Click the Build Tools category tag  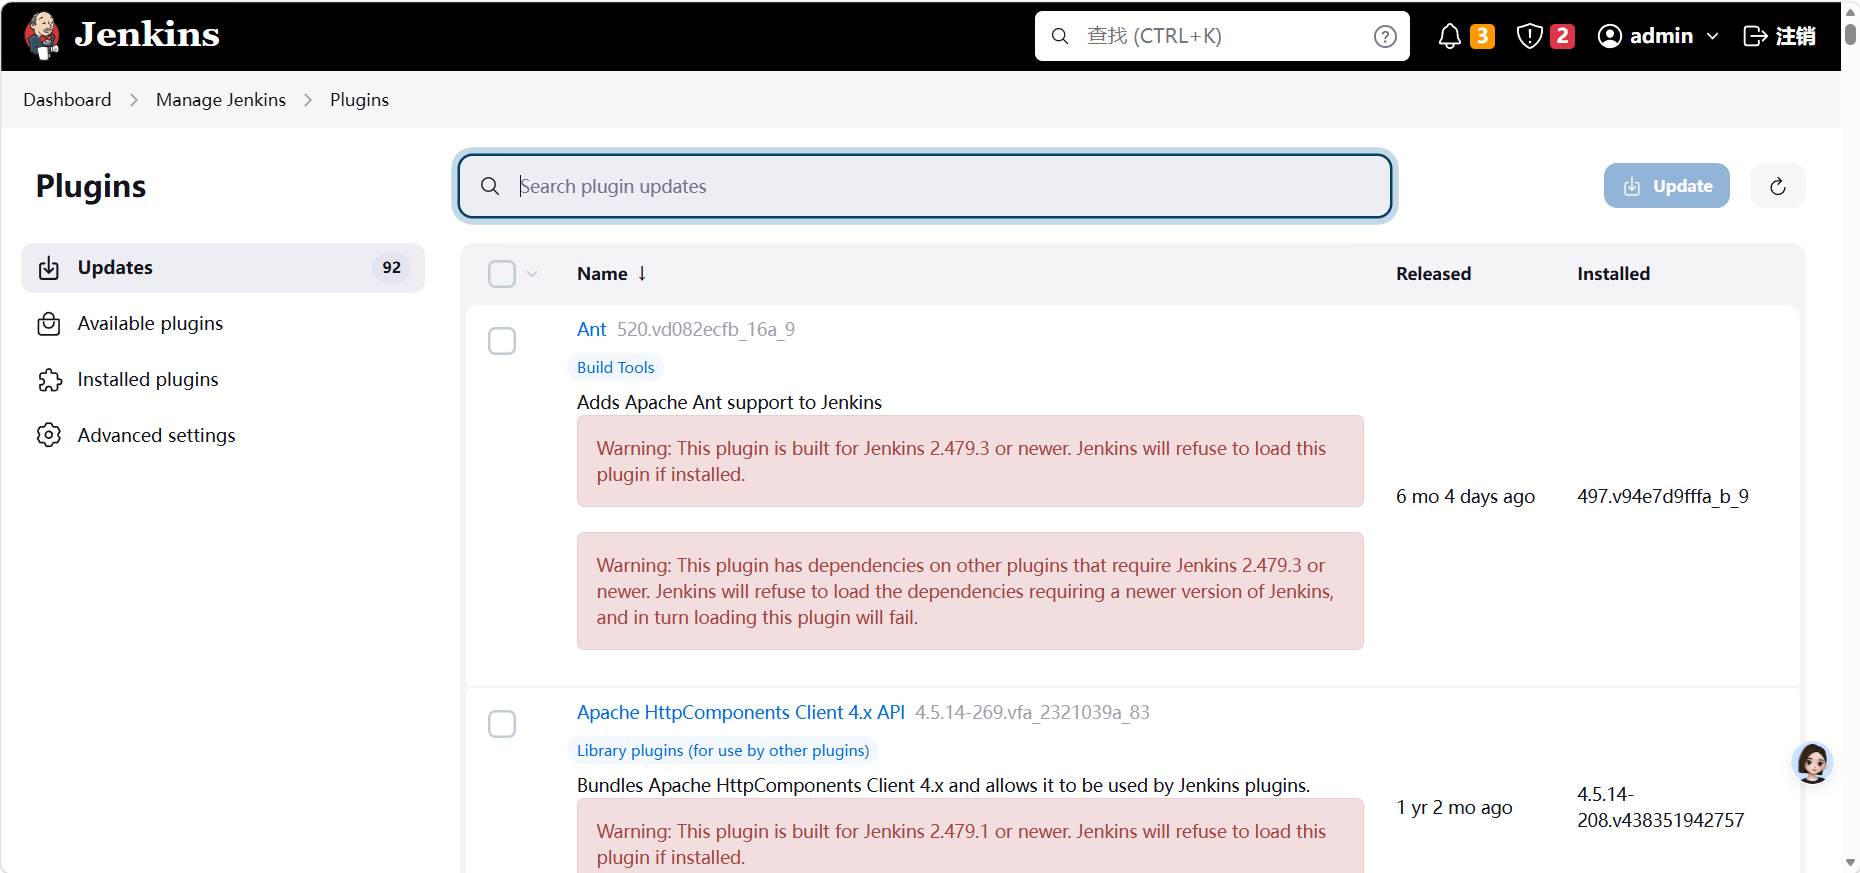pyautogui.click(x=615, y=367)
